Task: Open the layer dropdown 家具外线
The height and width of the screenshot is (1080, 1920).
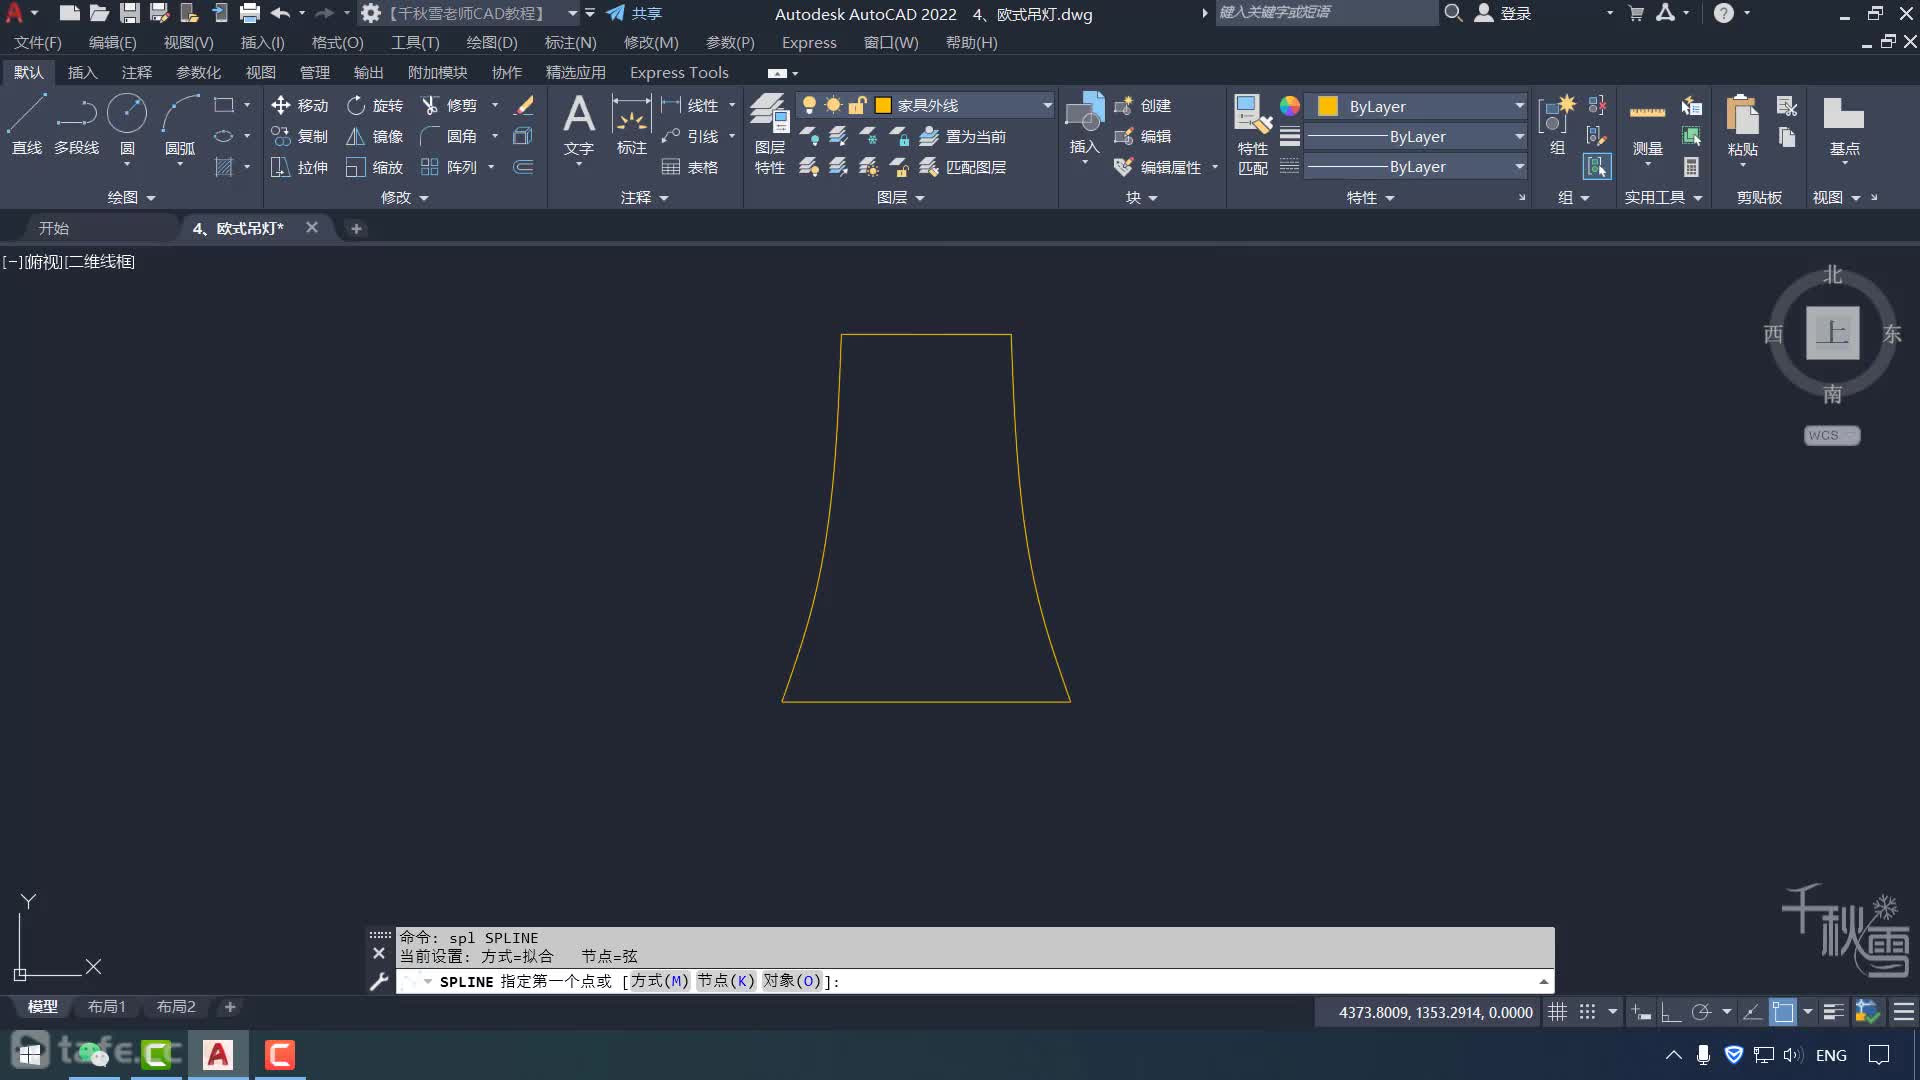Action: click(1047, 105)
